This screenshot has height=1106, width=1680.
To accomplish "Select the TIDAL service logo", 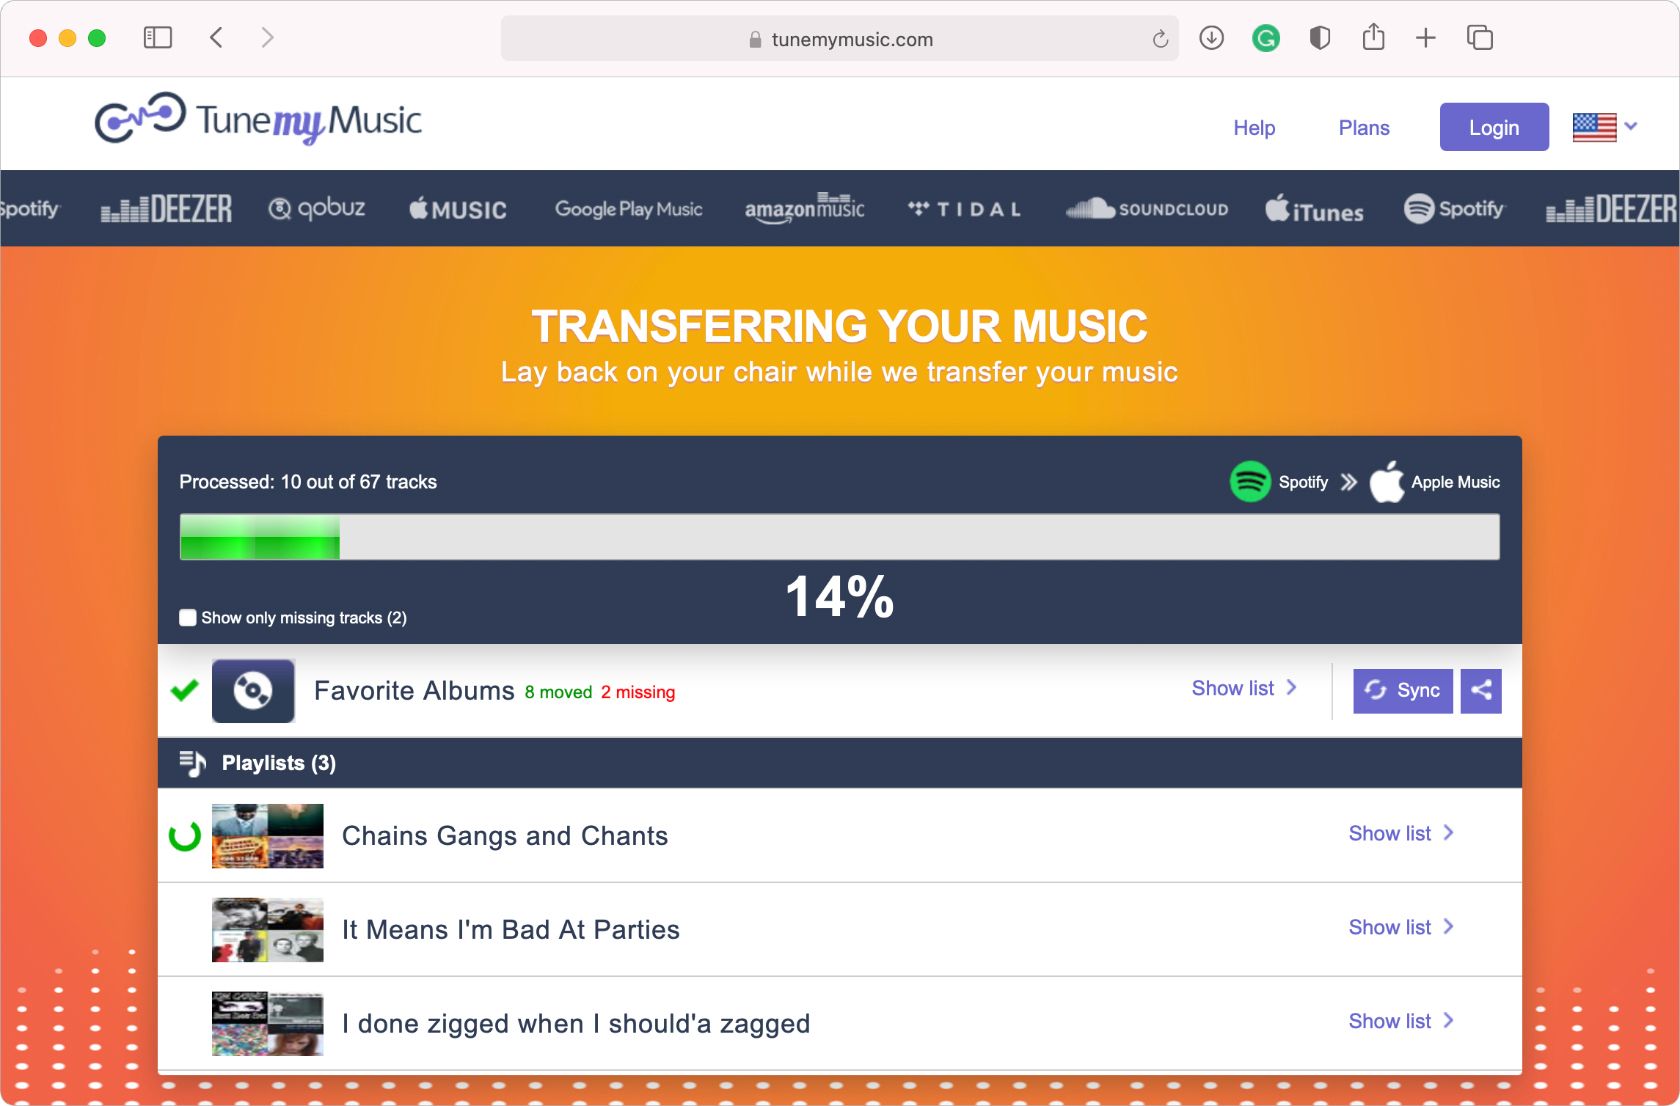I will point(964,209).
